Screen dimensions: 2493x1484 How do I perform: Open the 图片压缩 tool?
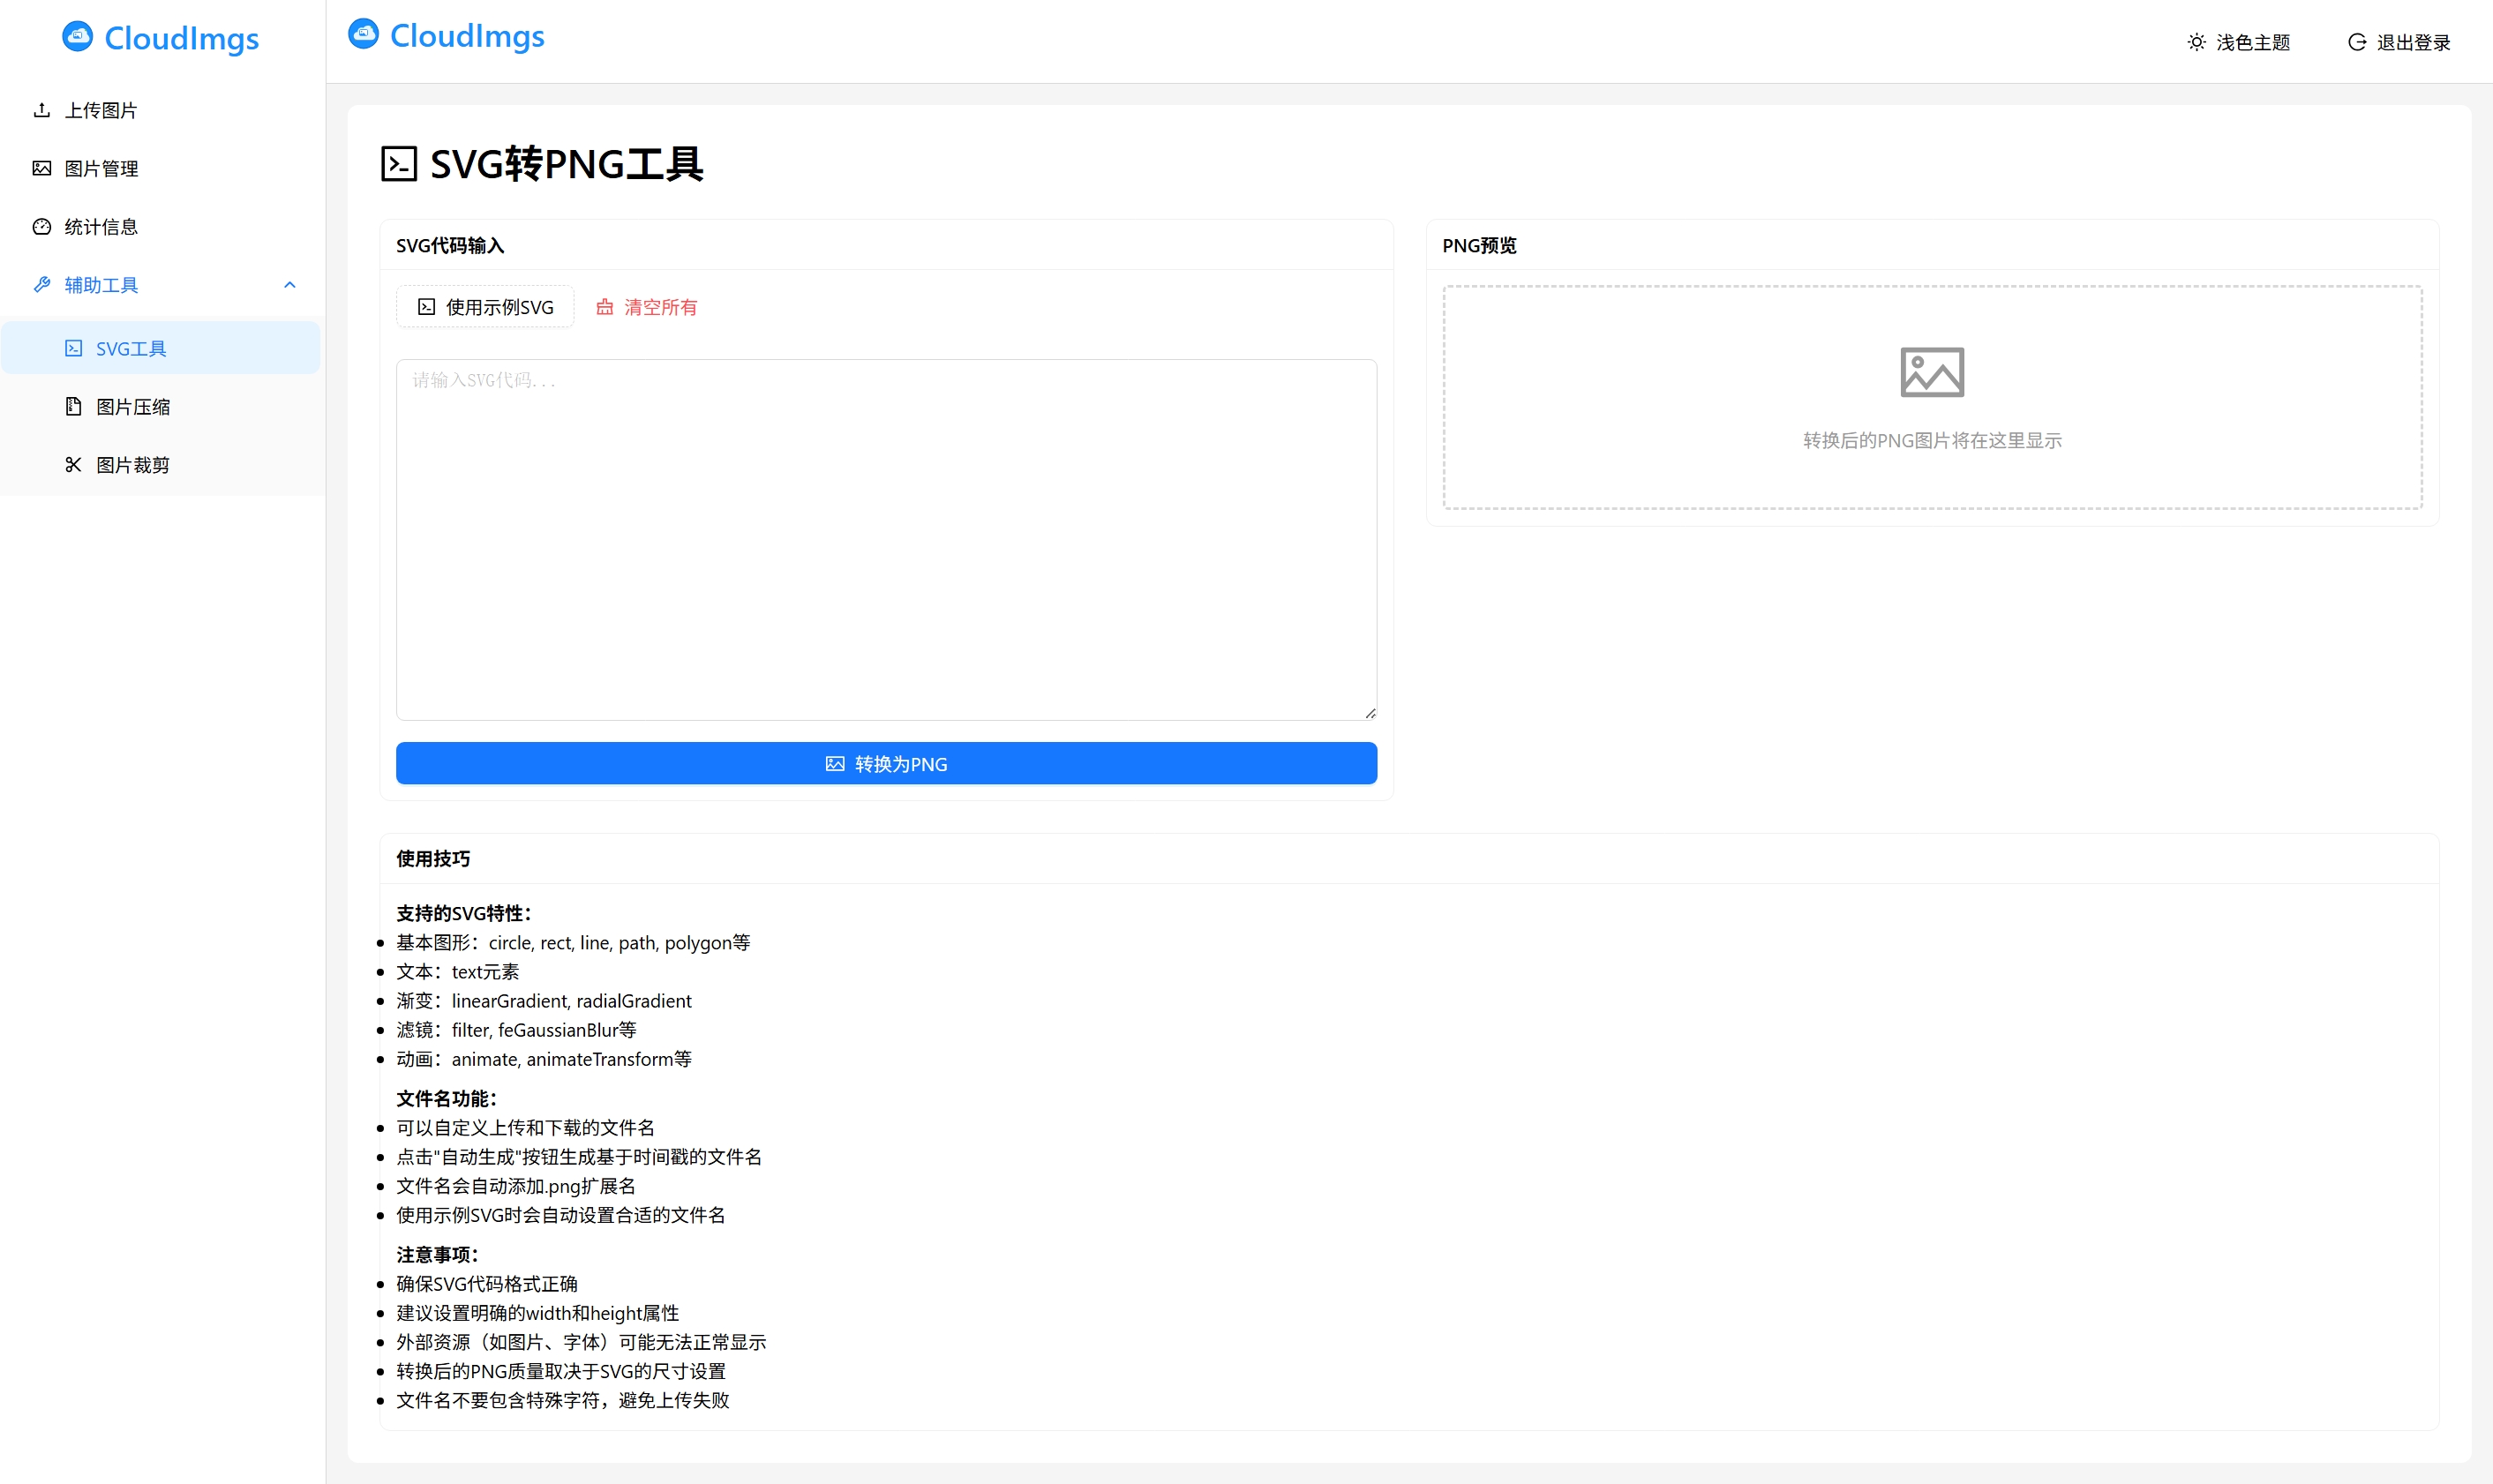click(x=161, y=406)
